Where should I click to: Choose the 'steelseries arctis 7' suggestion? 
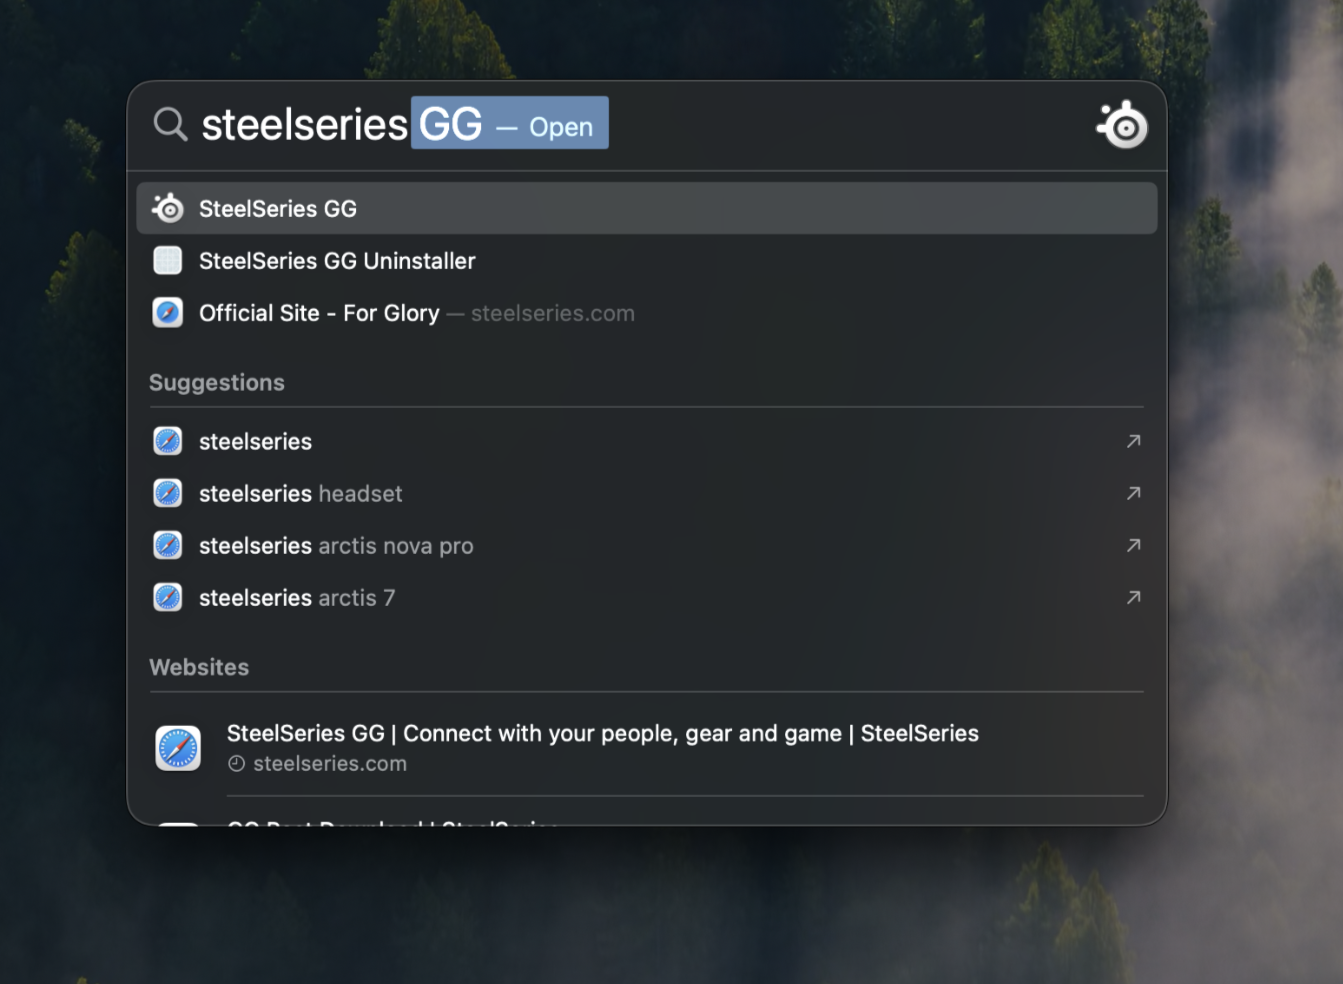(x=646, y=597)
